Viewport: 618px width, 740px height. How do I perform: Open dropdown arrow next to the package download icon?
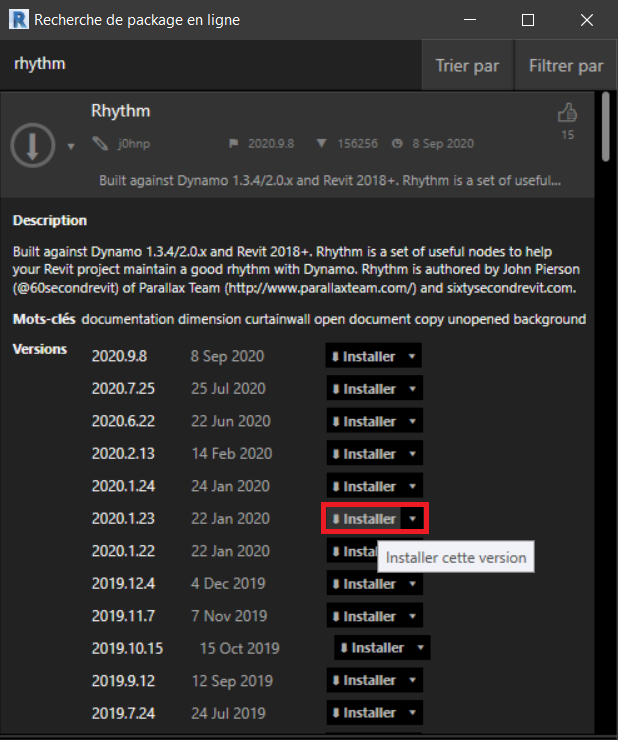pyautogui.click(x=70, y=146)
